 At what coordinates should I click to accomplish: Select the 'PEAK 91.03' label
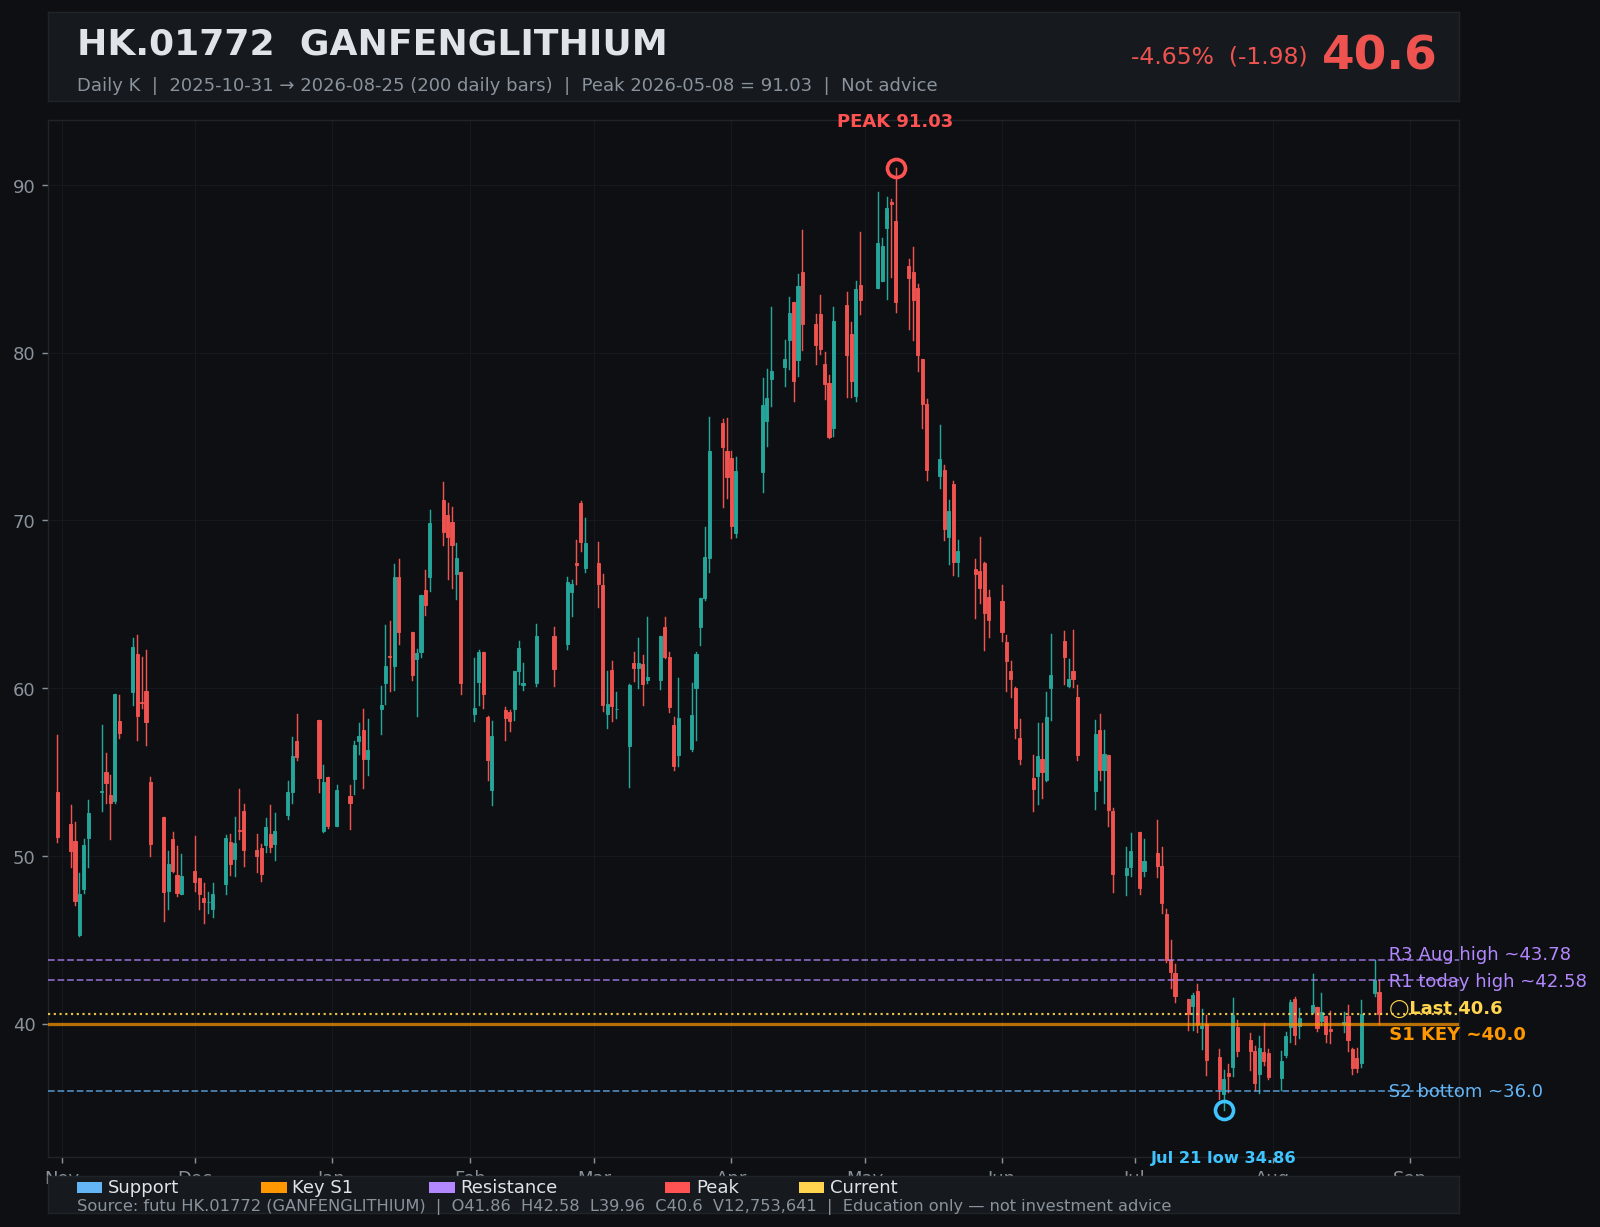[x=895, y=121]
